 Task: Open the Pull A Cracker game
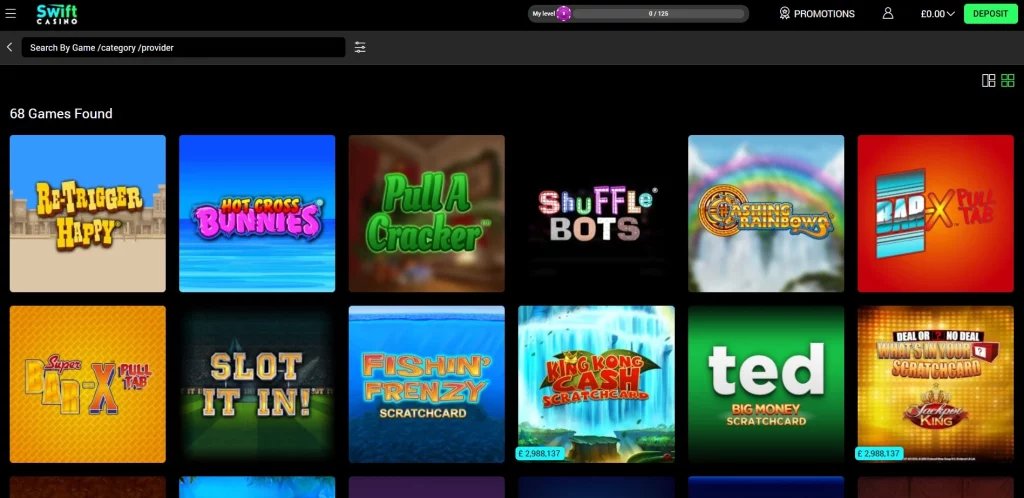426,213
